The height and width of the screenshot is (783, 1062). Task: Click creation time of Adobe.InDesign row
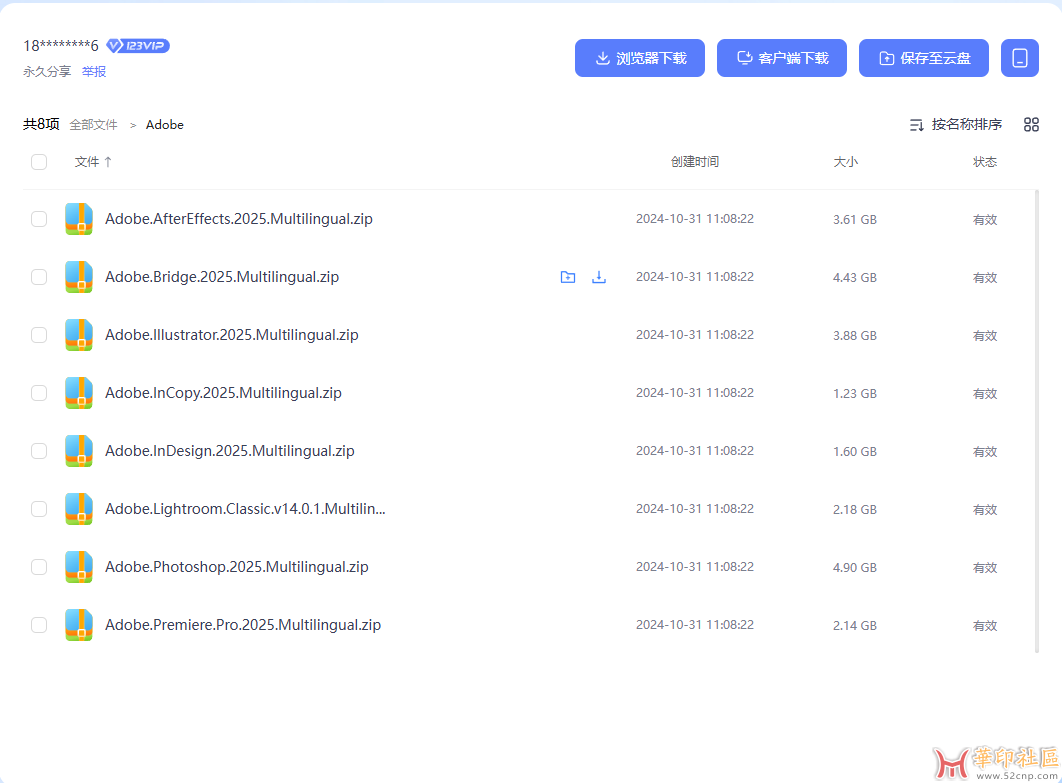pyautogui.click(x=695, y=451)
